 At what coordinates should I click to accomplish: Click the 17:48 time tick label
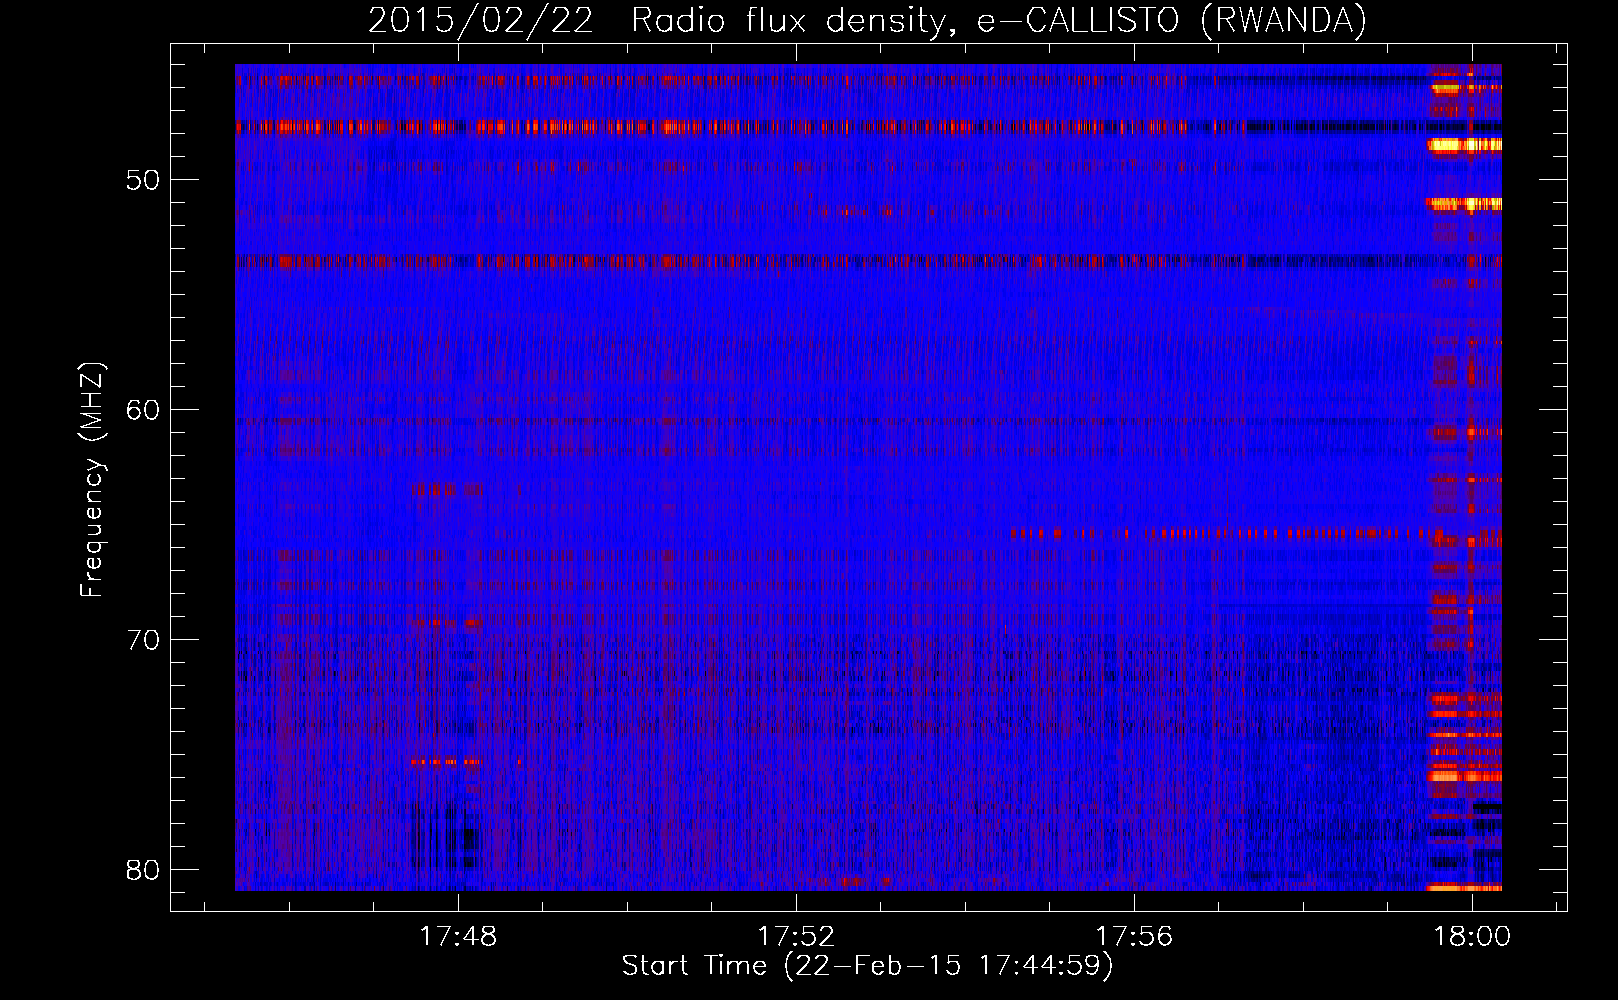(458, 937)
